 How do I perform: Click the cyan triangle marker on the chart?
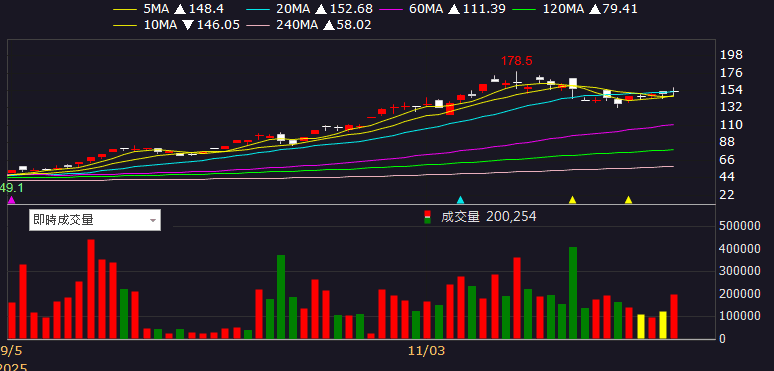461,200
